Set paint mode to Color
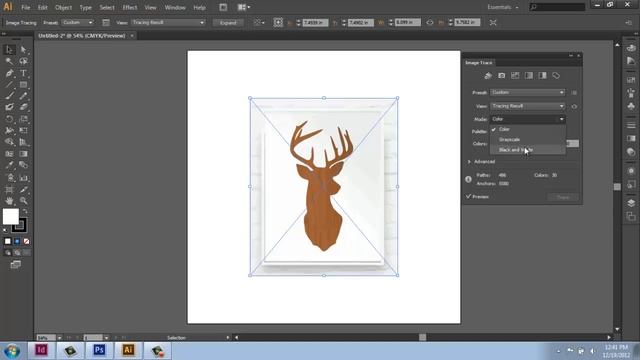640x360 pixels. [x=8, y=241]
